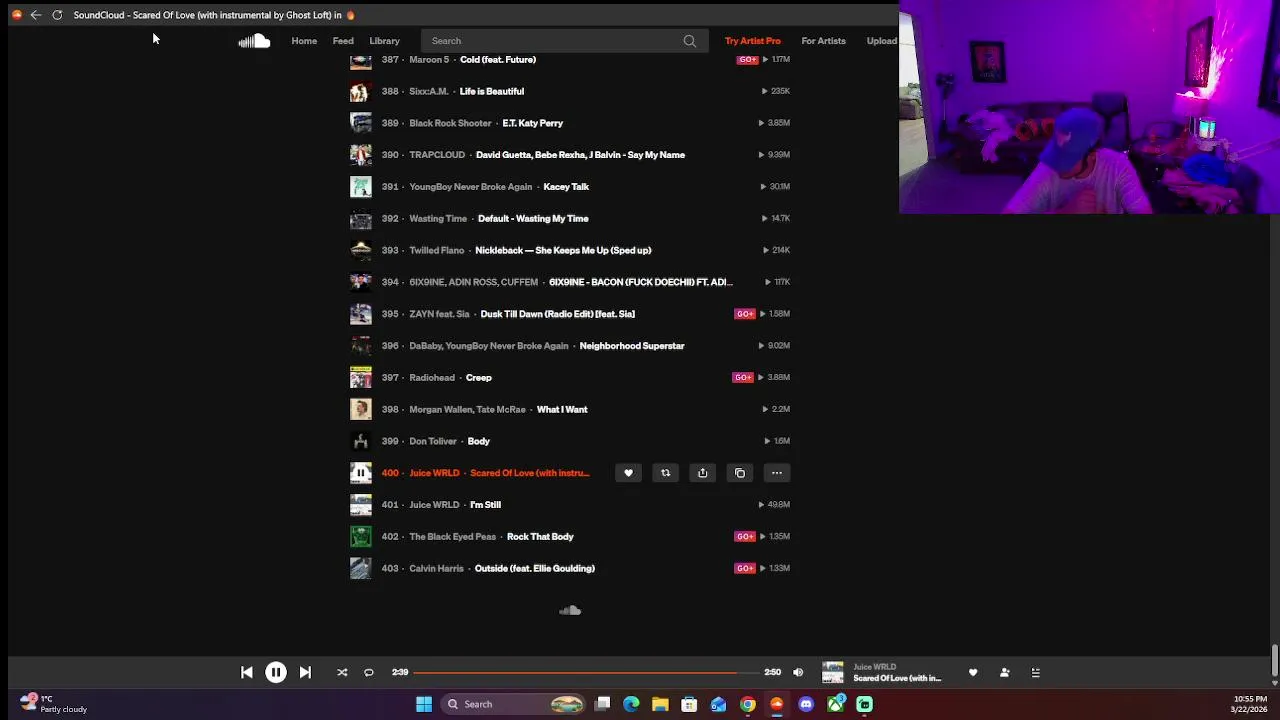Image resolution: width=1280 pixels, height=720 pixels.
Task: Like the playing track in player bar
Action: (x=973, y=673)
